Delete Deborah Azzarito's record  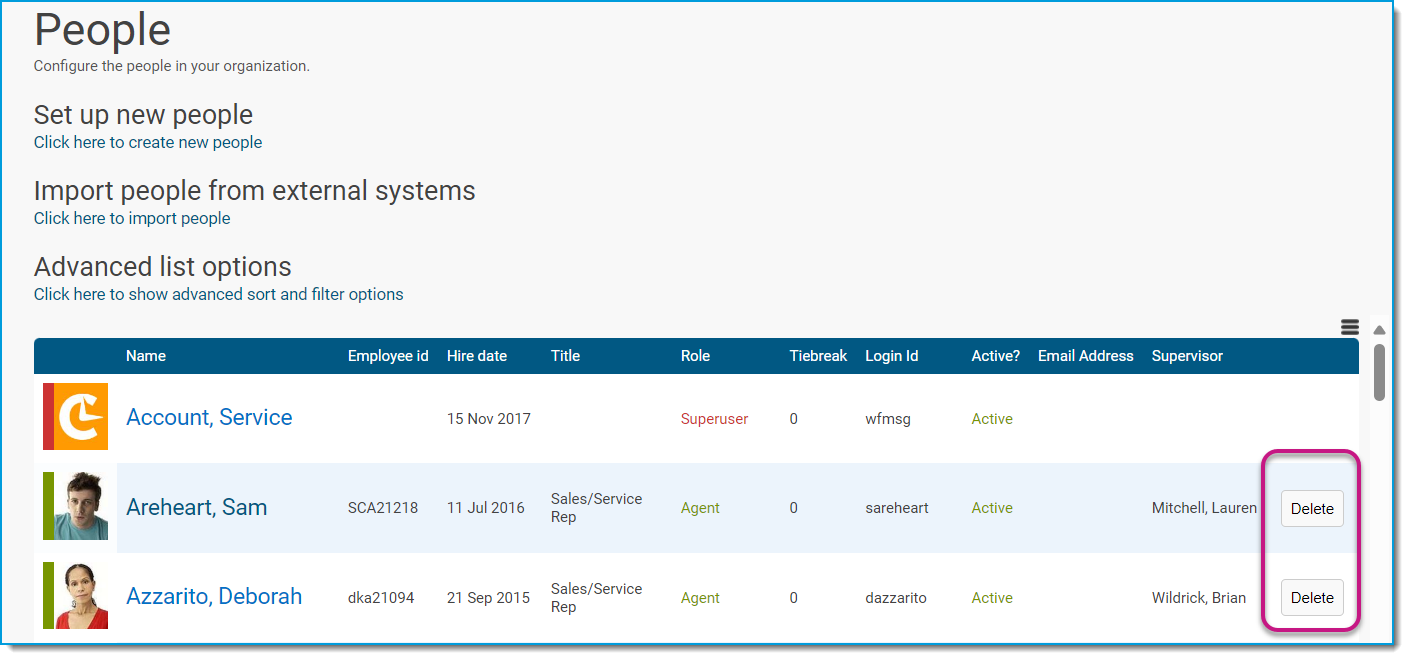click(1312, 598)
